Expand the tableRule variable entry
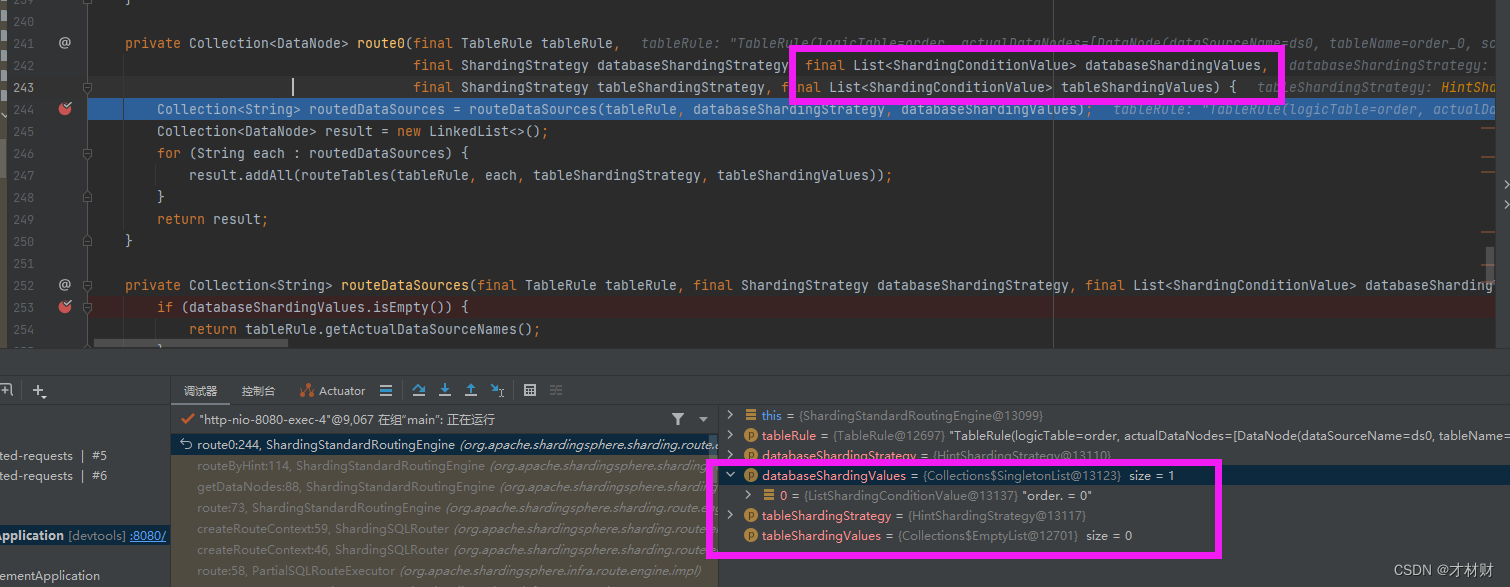Image resolution: width=1510 pixels, height=587 pixels. point(729,435)
